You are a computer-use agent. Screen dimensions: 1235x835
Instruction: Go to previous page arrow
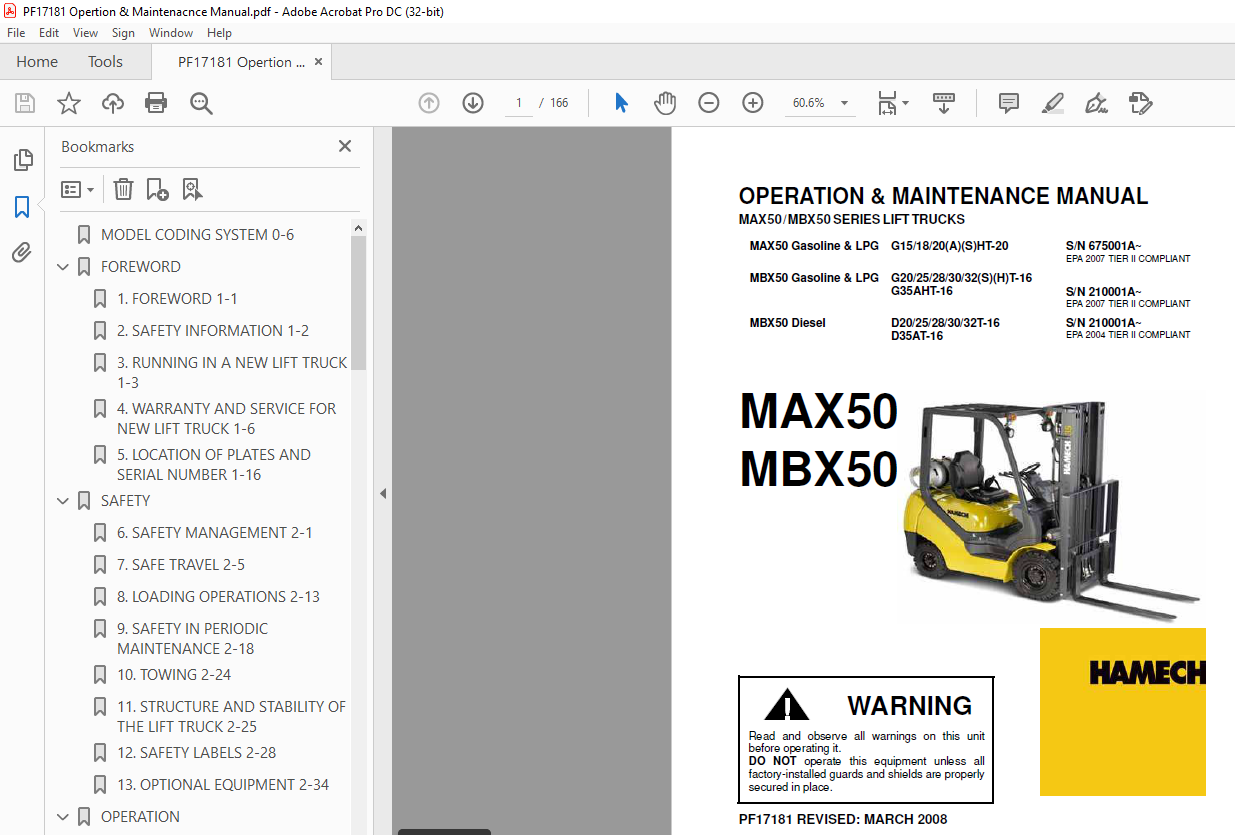429,103
